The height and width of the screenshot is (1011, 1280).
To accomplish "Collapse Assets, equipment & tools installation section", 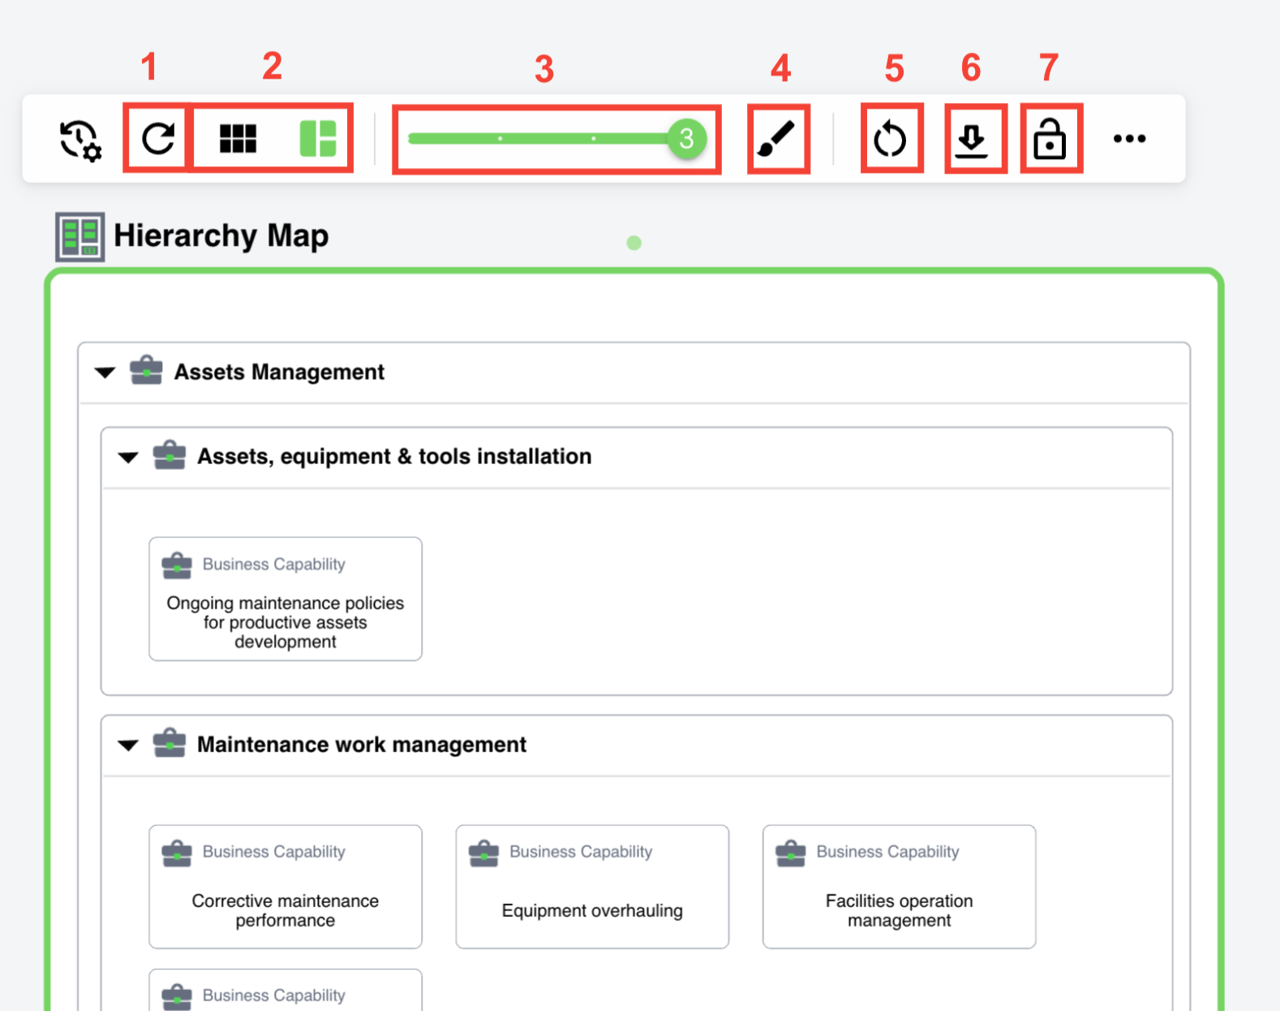I will pyautogui.click(x=128, y=458).
